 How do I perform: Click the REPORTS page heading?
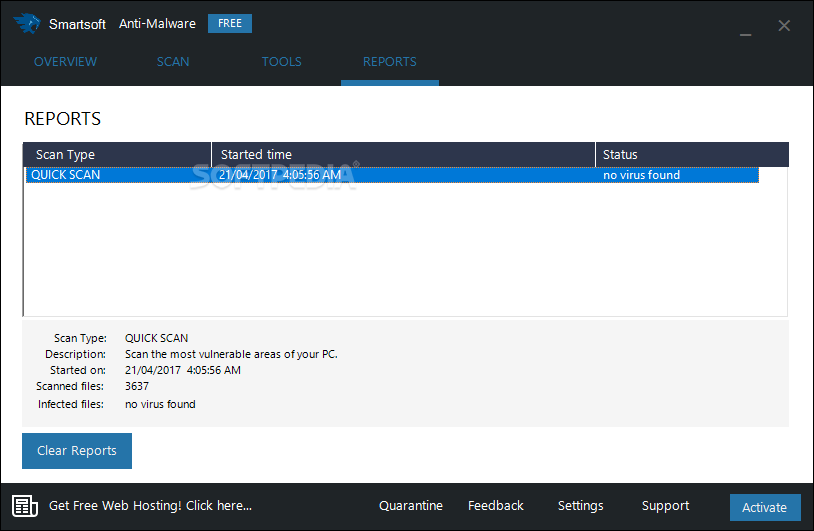62,119
